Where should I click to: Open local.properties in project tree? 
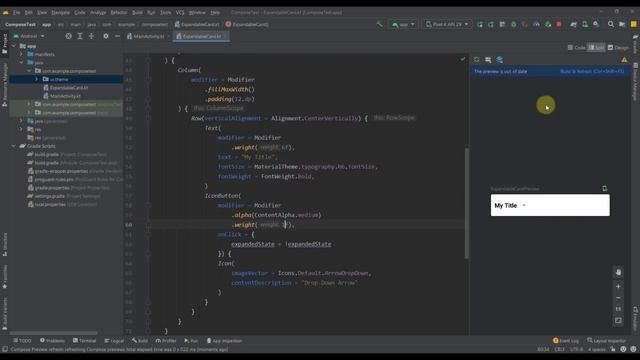click(x=62, y=204)
